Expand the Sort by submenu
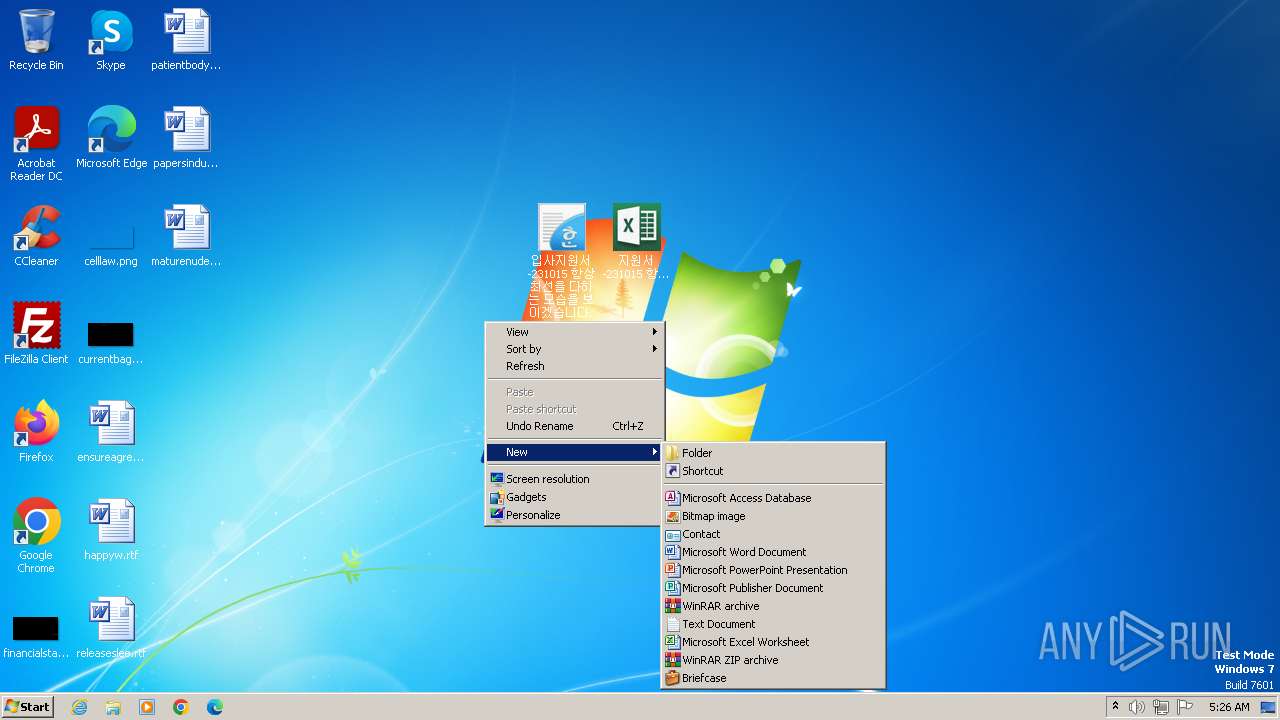Viewport: 1280px width, 720px height. point(574,349)
